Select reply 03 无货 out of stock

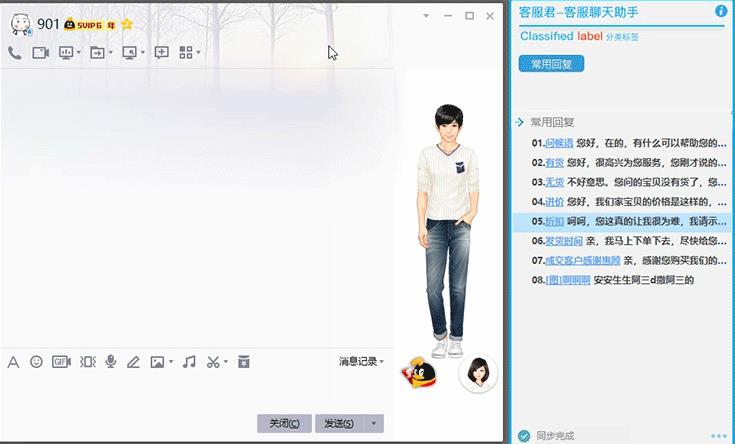629,182
